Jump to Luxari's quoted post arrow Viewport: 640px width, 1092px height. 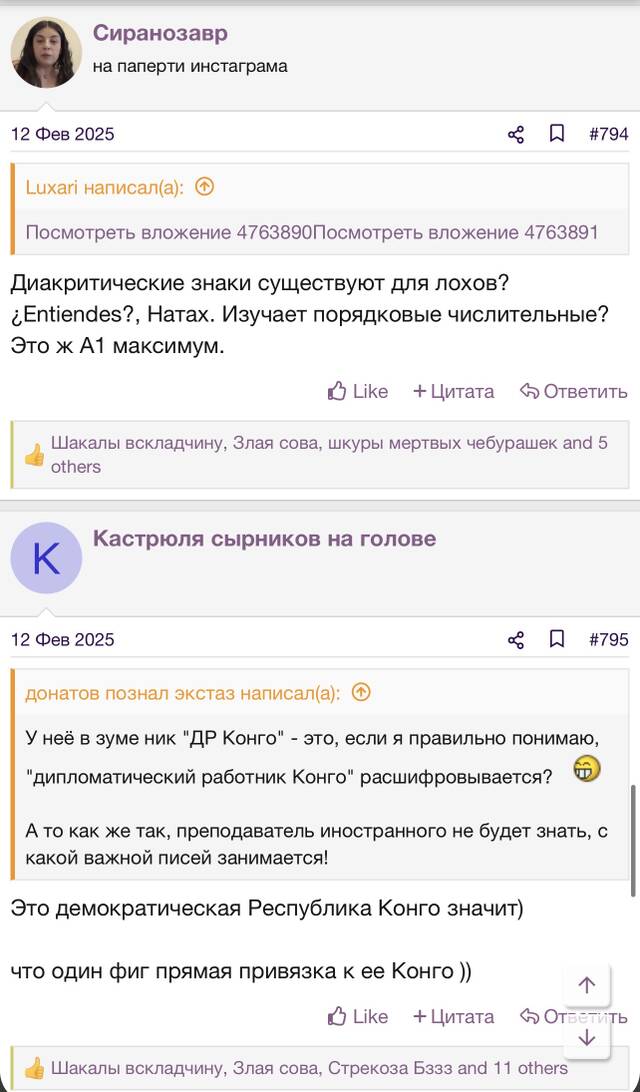click(x=204, y=187)
